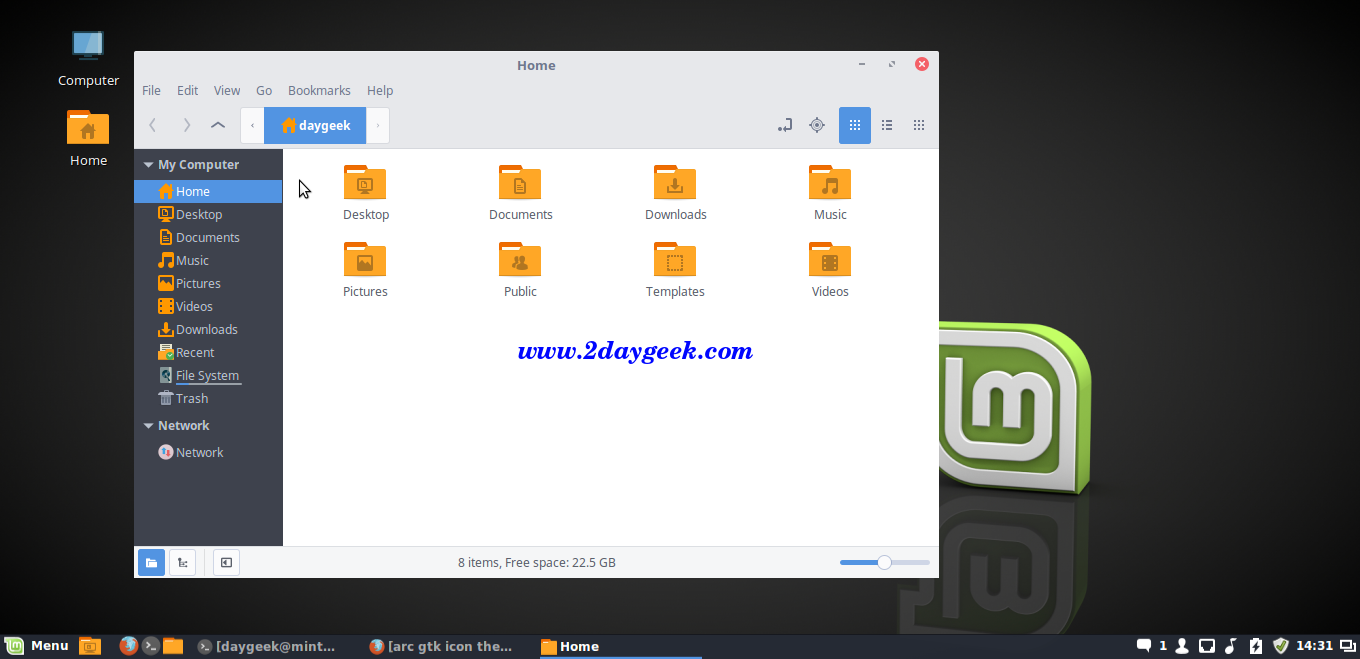1360x659 pixels.
Task: Open the battery power tray icon
Action: point(1256,646)
